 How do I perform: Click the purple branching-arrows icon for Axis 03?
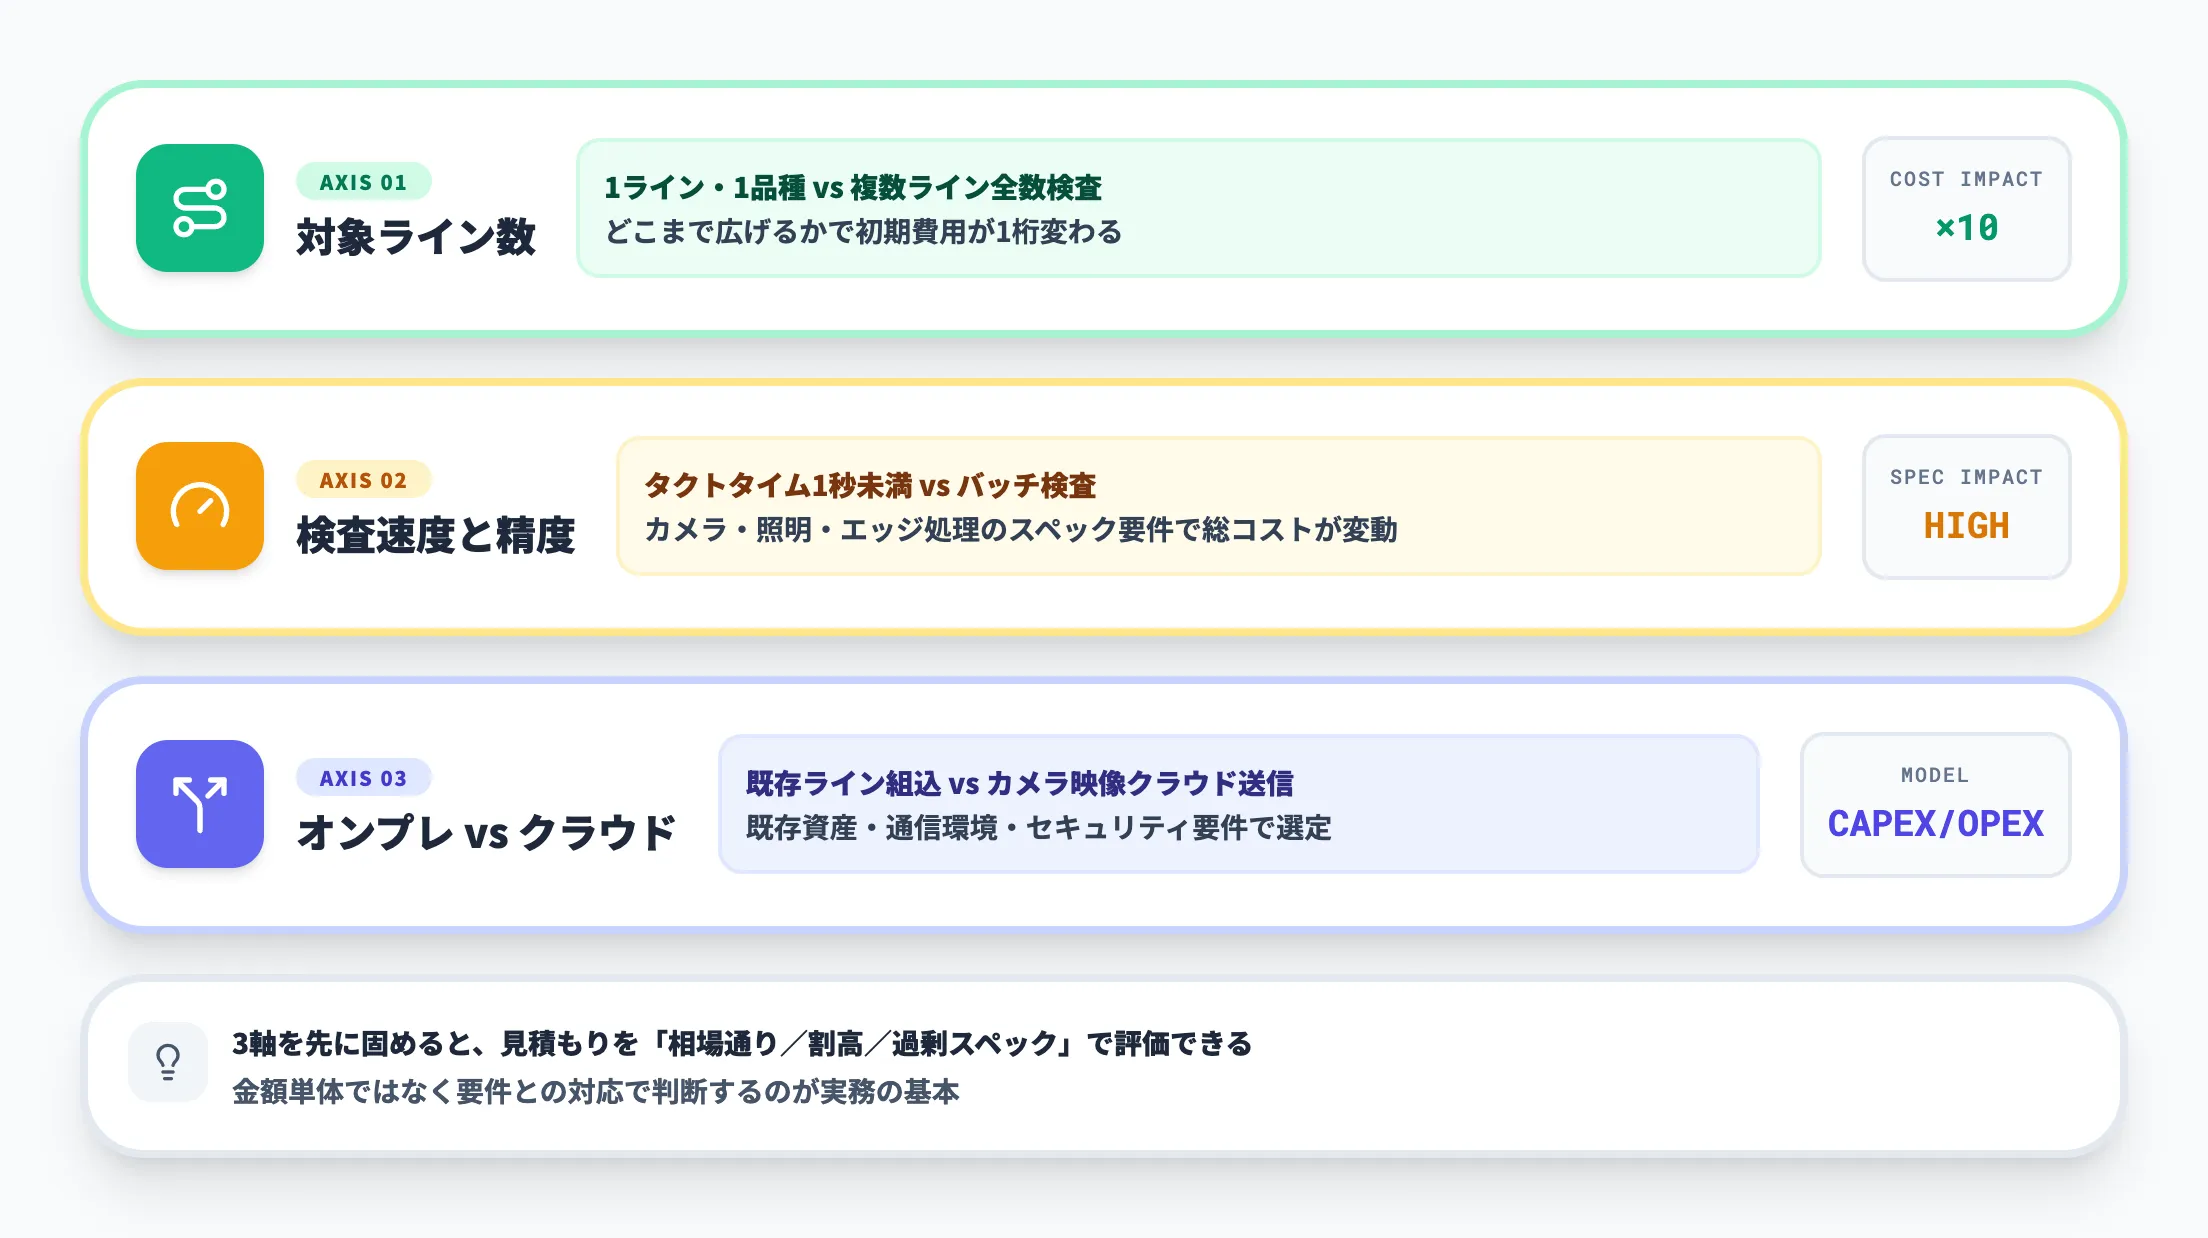(200, 804)
